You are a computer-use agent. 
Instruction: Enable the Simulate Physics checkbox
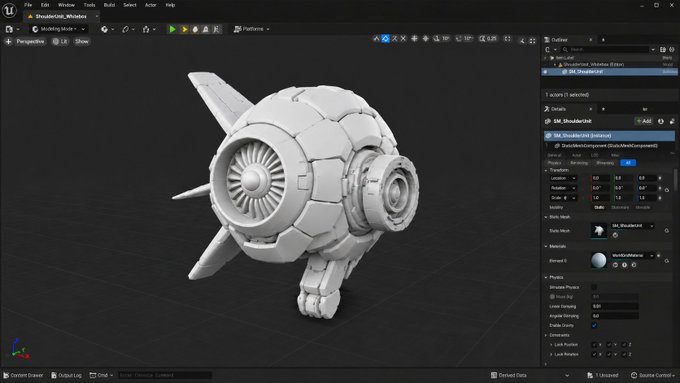[x=594, y=287]
